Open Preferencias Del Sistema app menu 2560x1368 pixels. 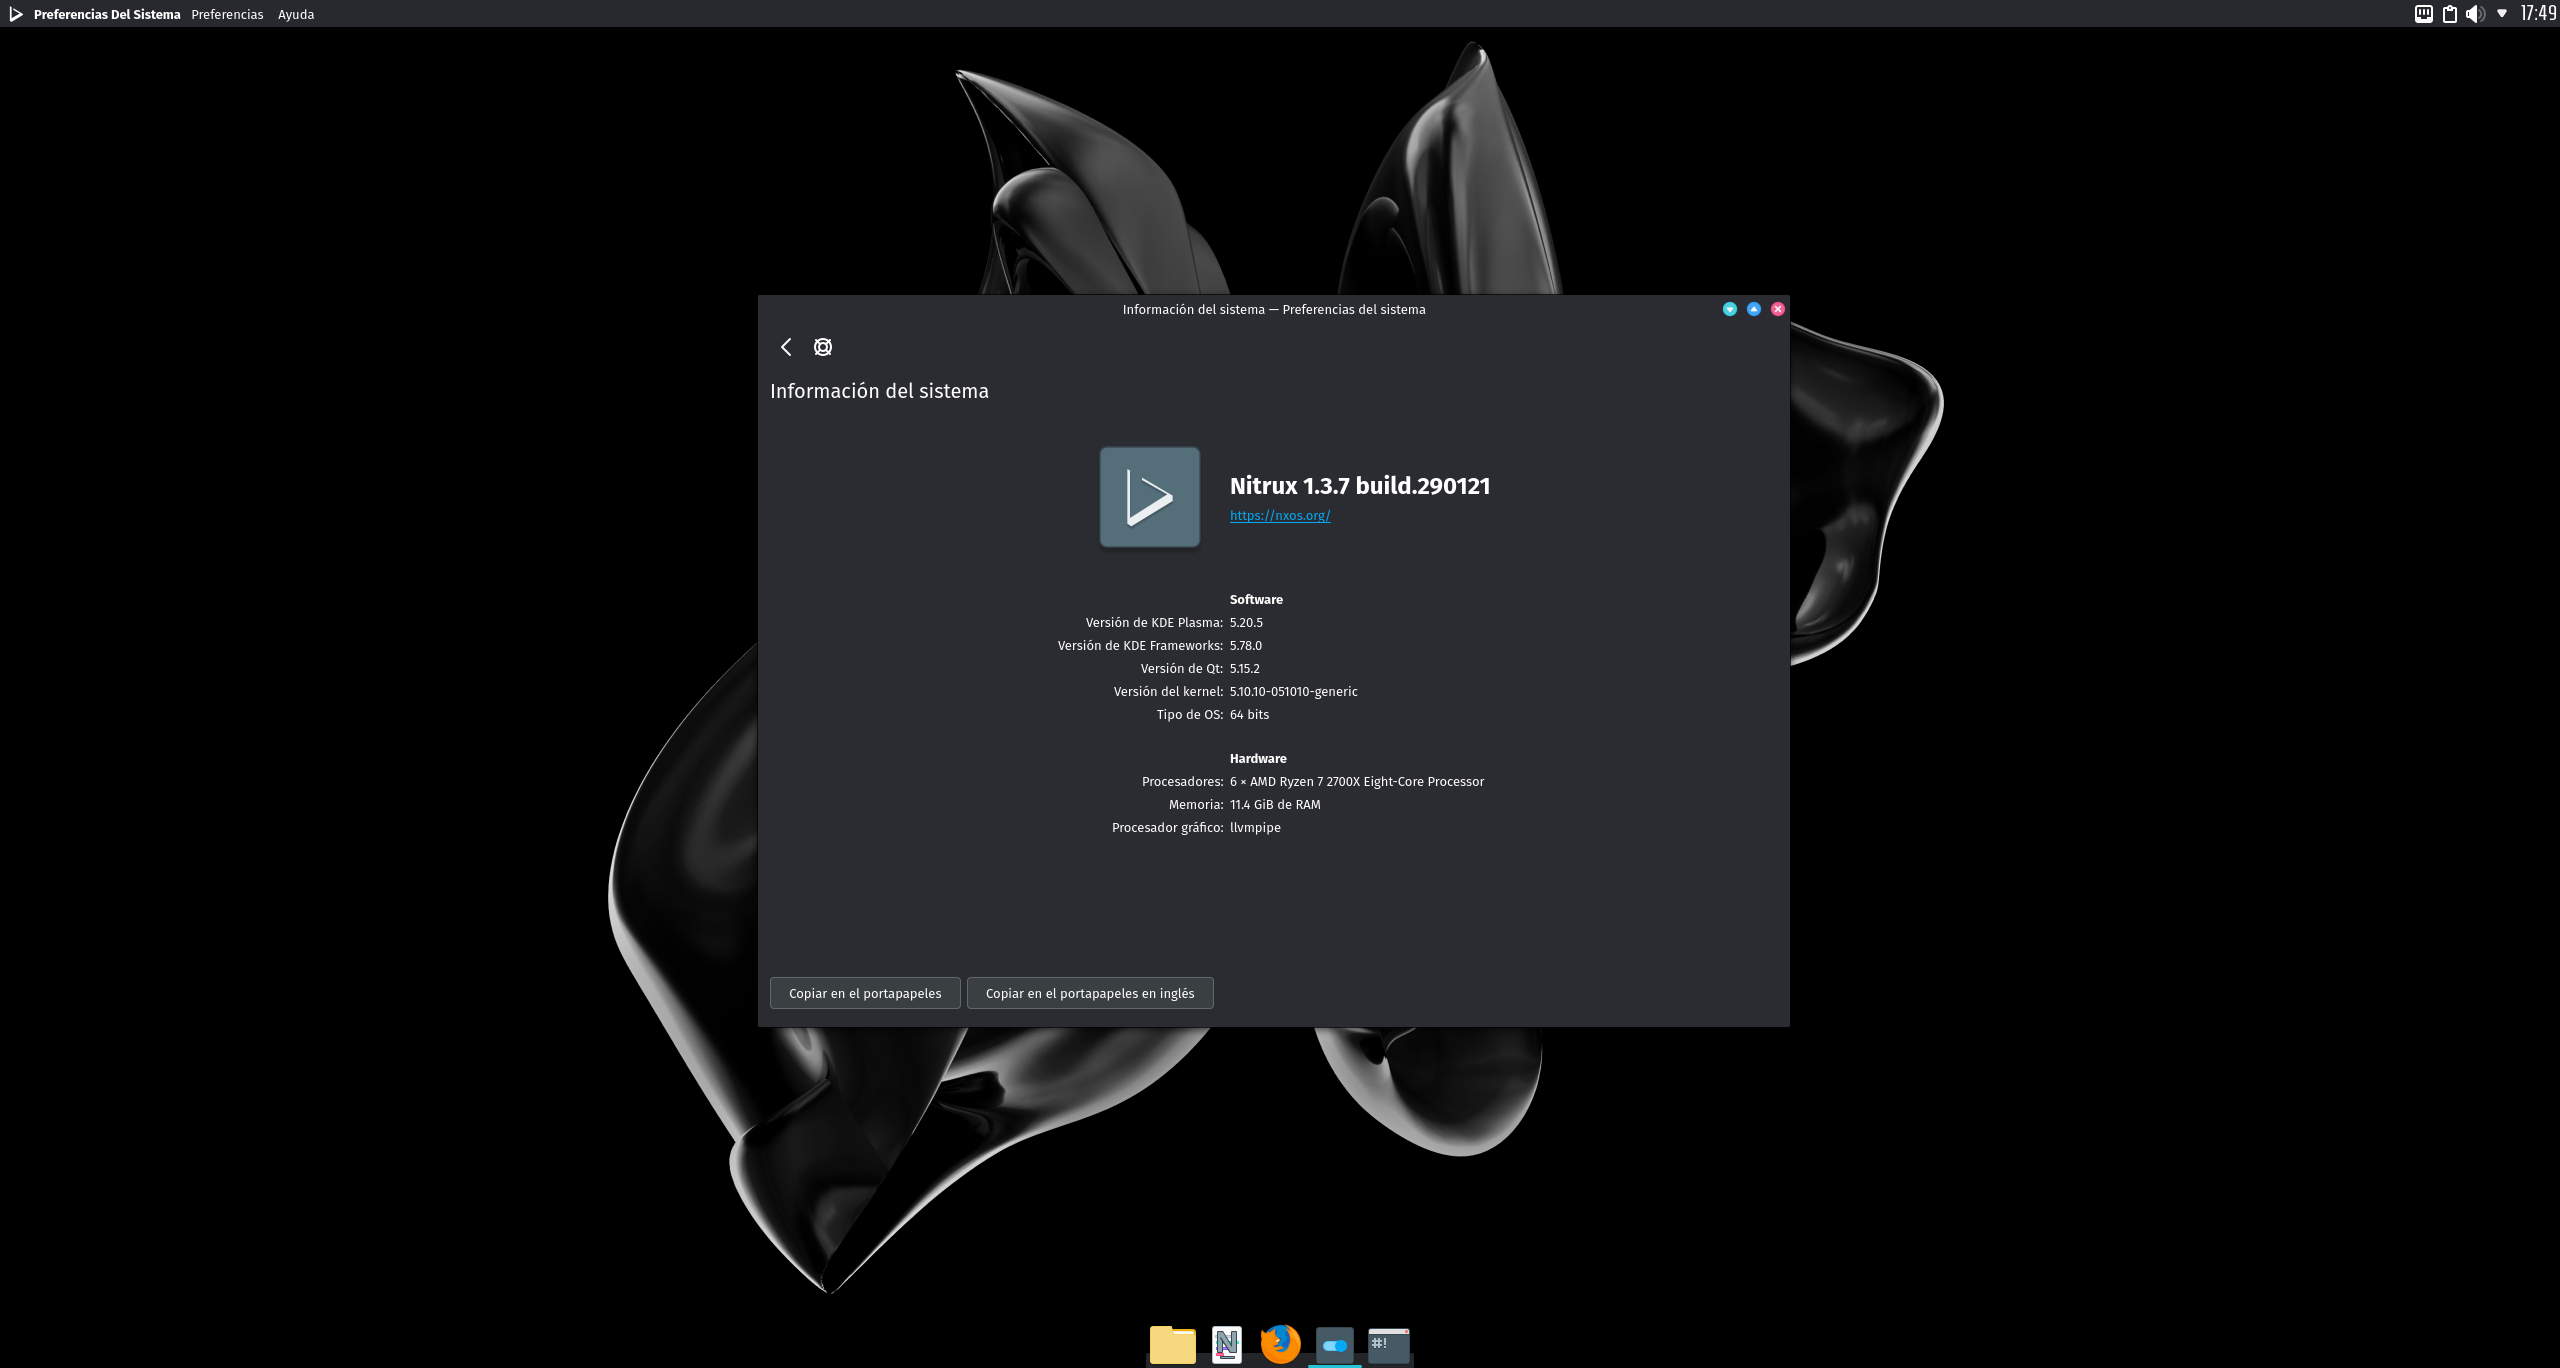pos(107,14)
